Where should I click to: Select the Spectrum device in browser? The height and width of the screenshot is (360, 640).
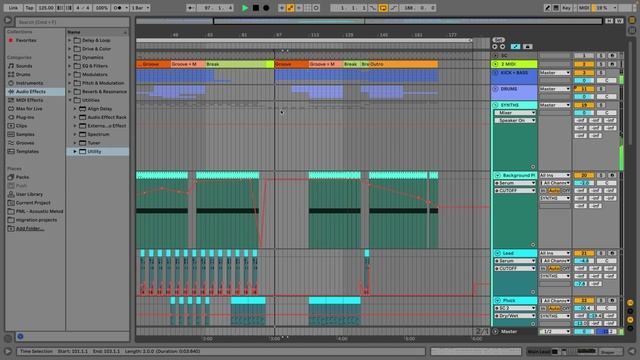pyautogui.click(x=98, y=134)
